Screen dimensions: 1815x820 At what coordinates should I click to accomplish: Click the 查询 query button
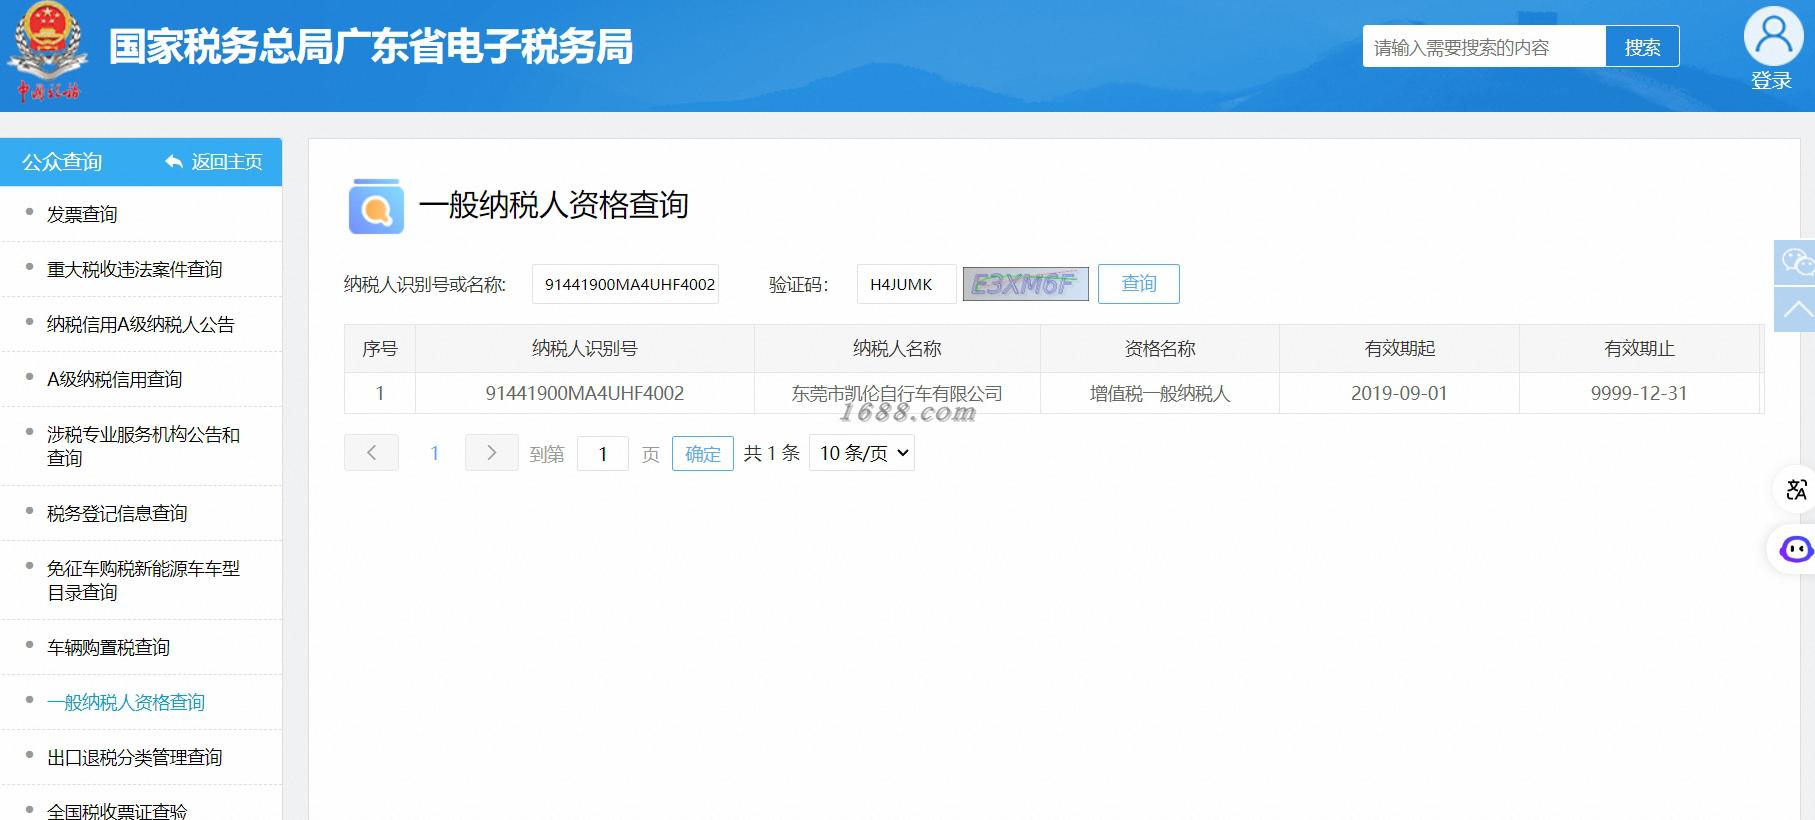(x=1138, y=284)
